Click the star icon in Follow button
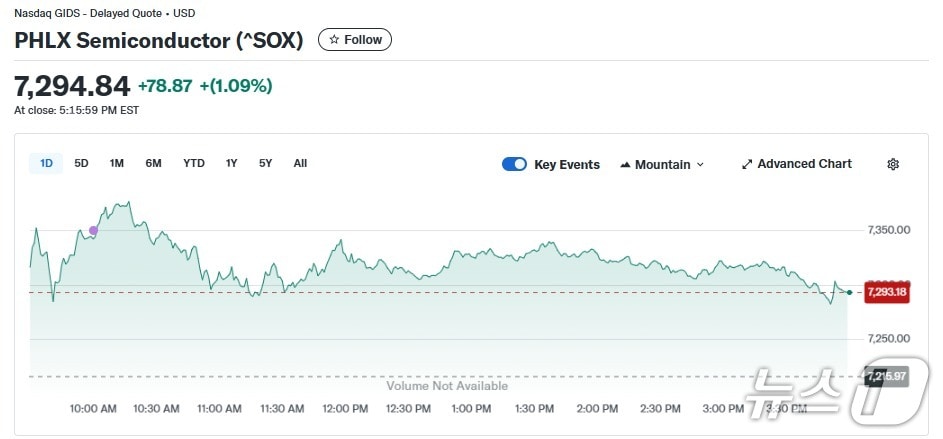The height and width of the screenshot is (439, 943). [334, 40]
